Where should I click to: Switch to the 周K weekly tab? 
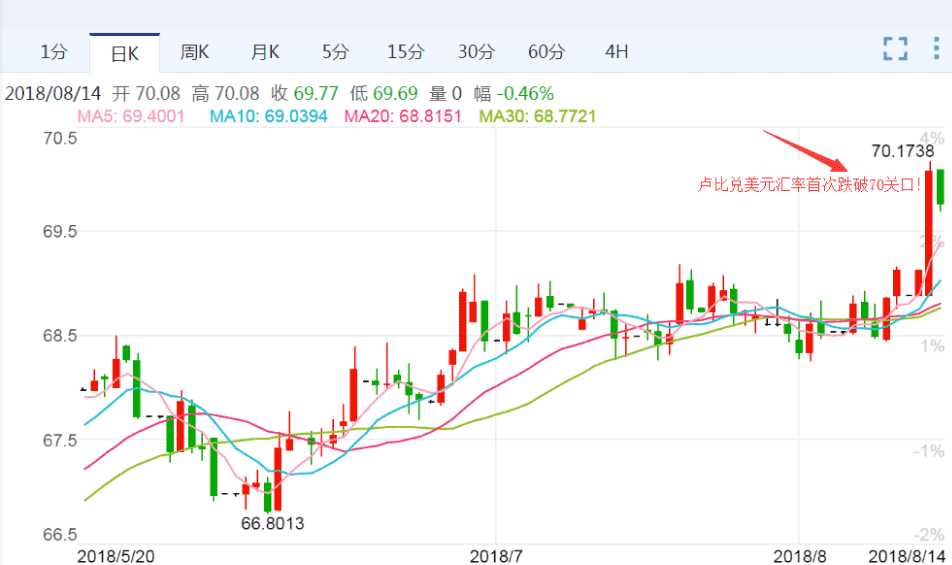(x=194, y=51)
